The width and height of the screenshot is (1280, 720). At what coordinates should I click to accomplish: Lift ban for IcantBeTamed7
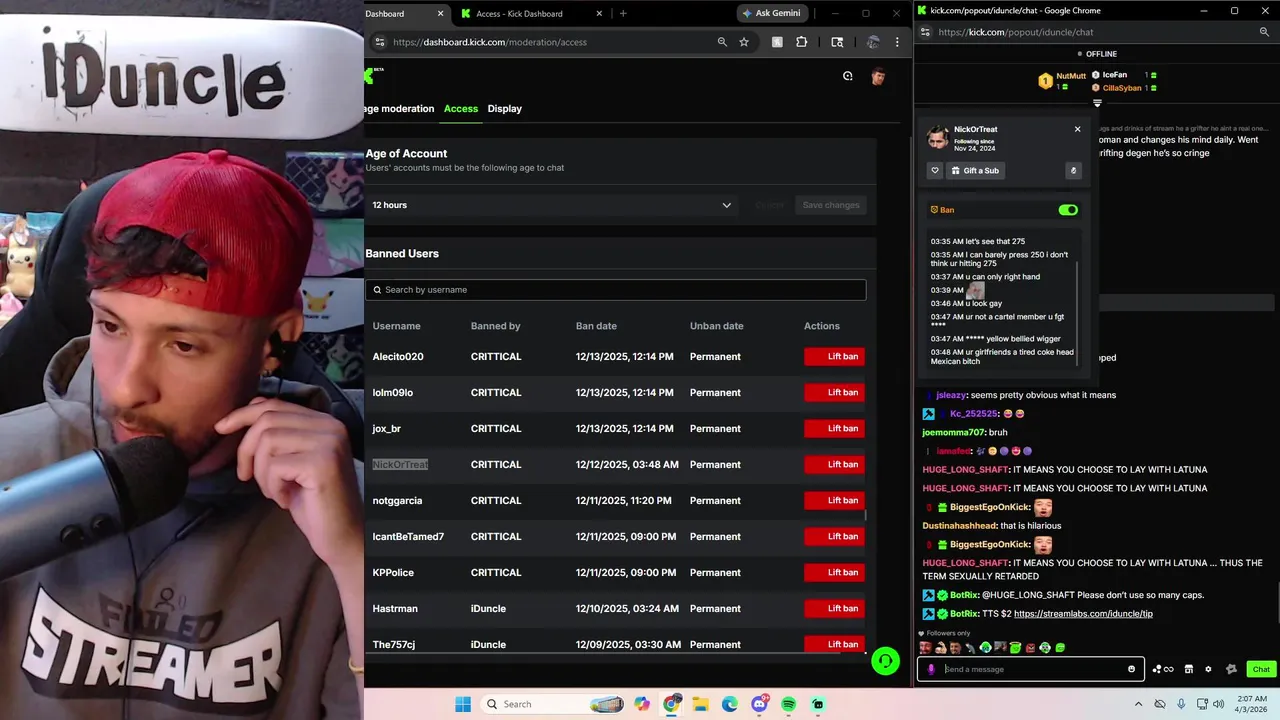point(834,537)
